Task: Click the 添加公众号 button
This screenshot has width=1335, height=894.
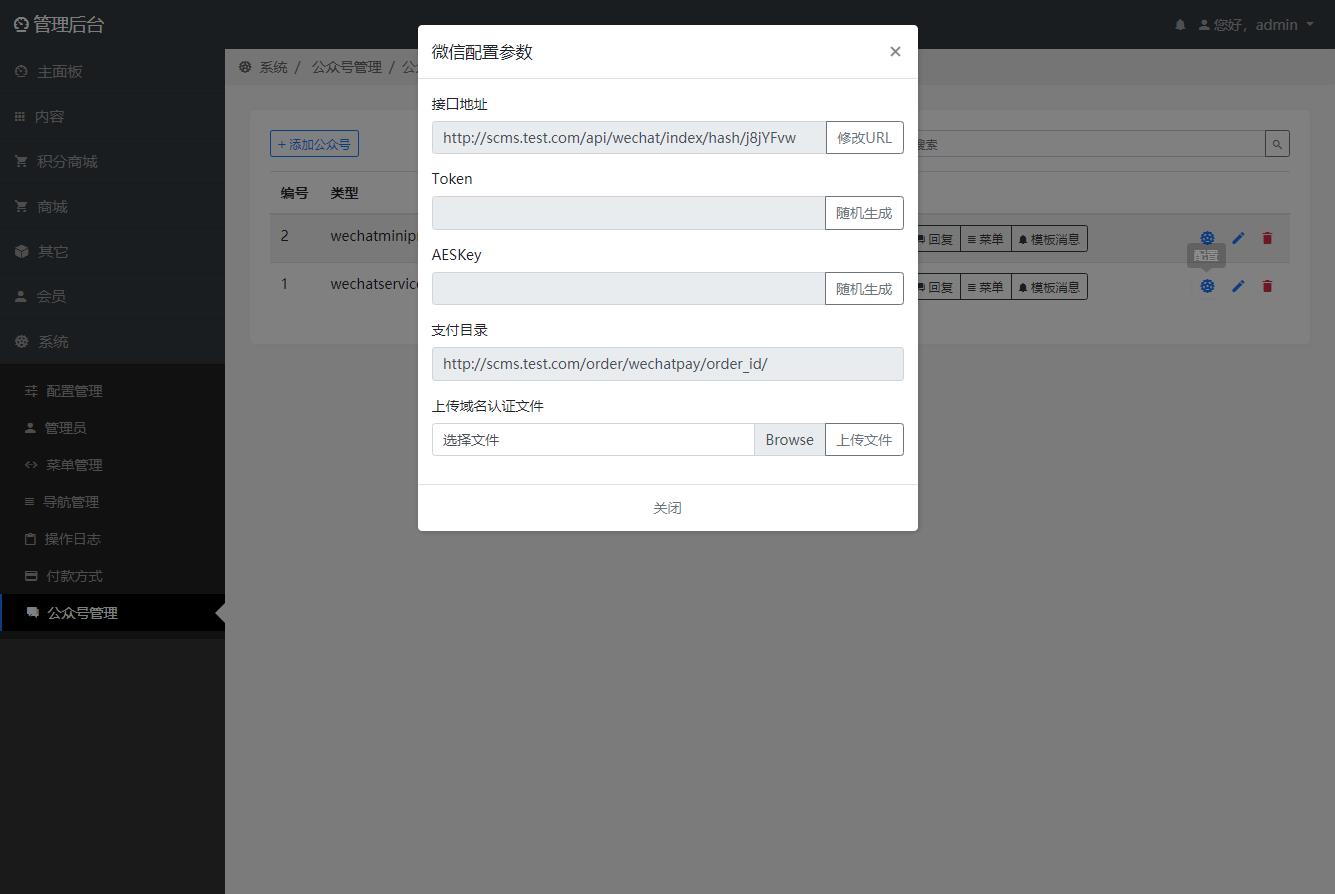Action: click(x=314, y=144)
